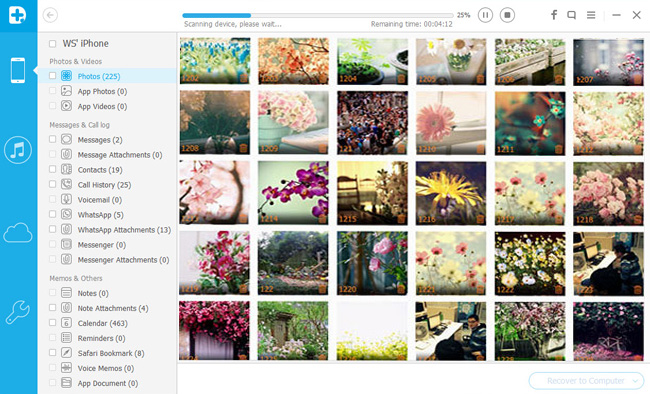Select yellow flower photo 1216
650x394 pixels.
pyautogui.click(x=451, y=193)
